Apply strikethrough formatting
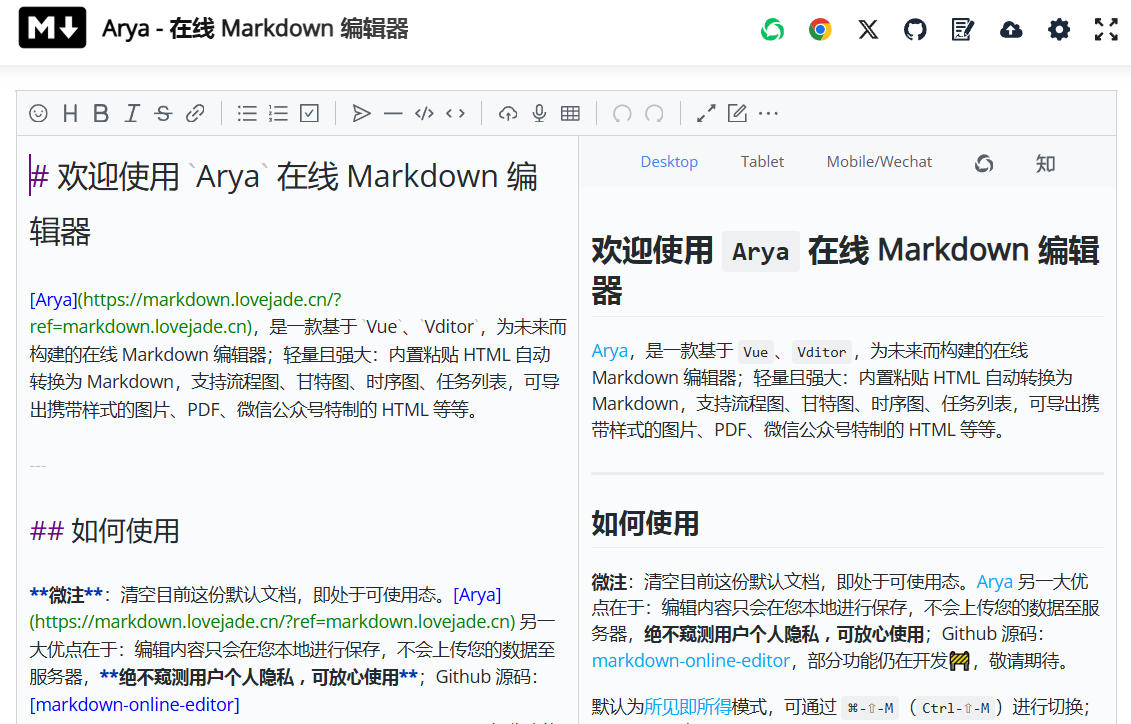 (x=163, y=114)
